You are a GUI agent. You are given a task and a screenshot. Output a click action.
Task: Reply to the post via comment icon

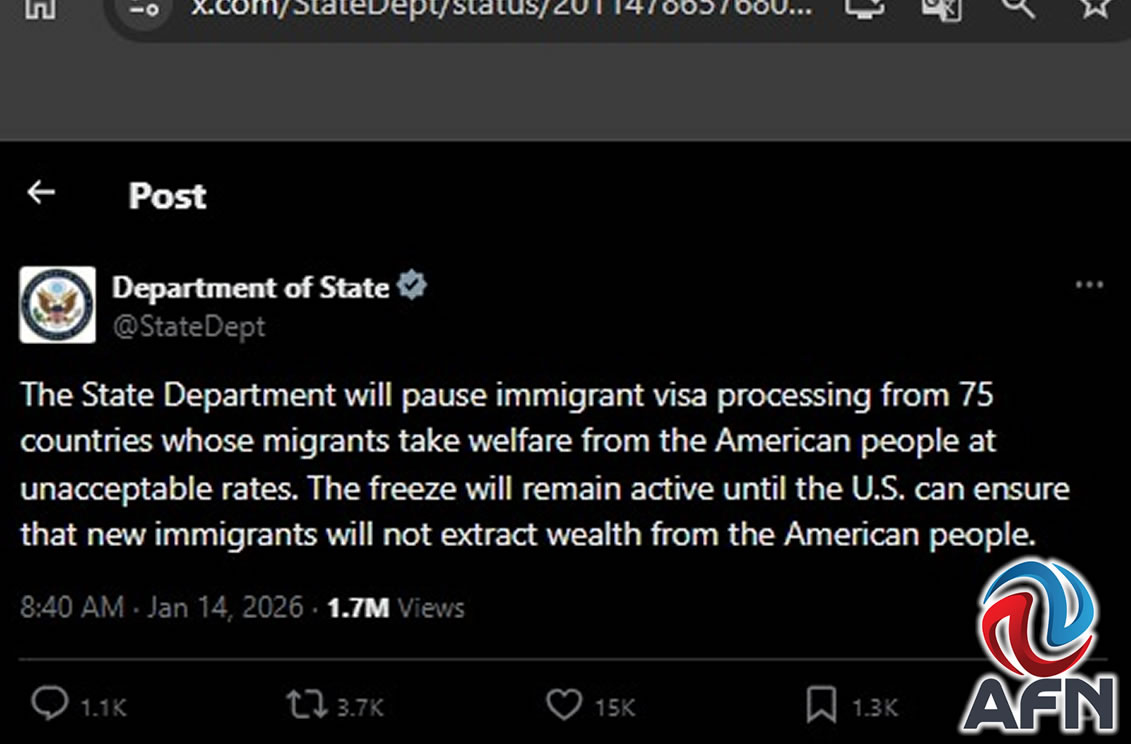[x=50, y=705]
